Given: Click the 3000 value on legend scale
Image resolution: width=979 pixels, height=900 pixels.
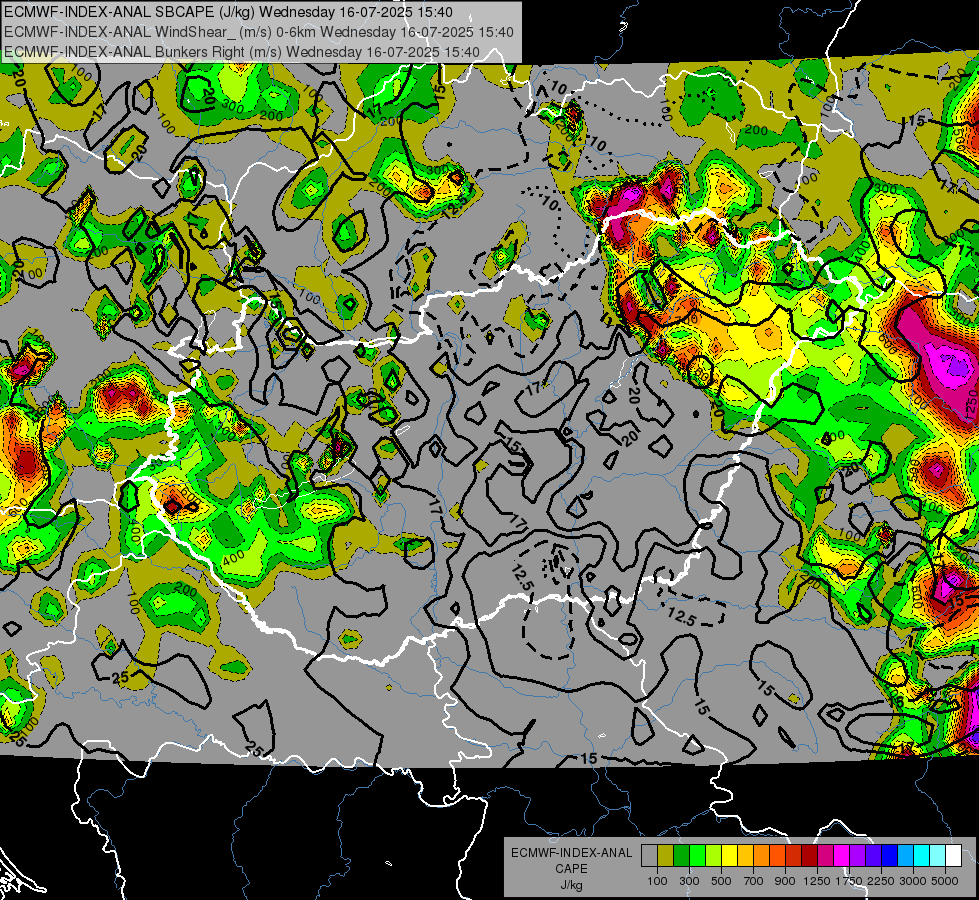Looking at the screenshot, I should pyautogui.click(x=913, y=881).
